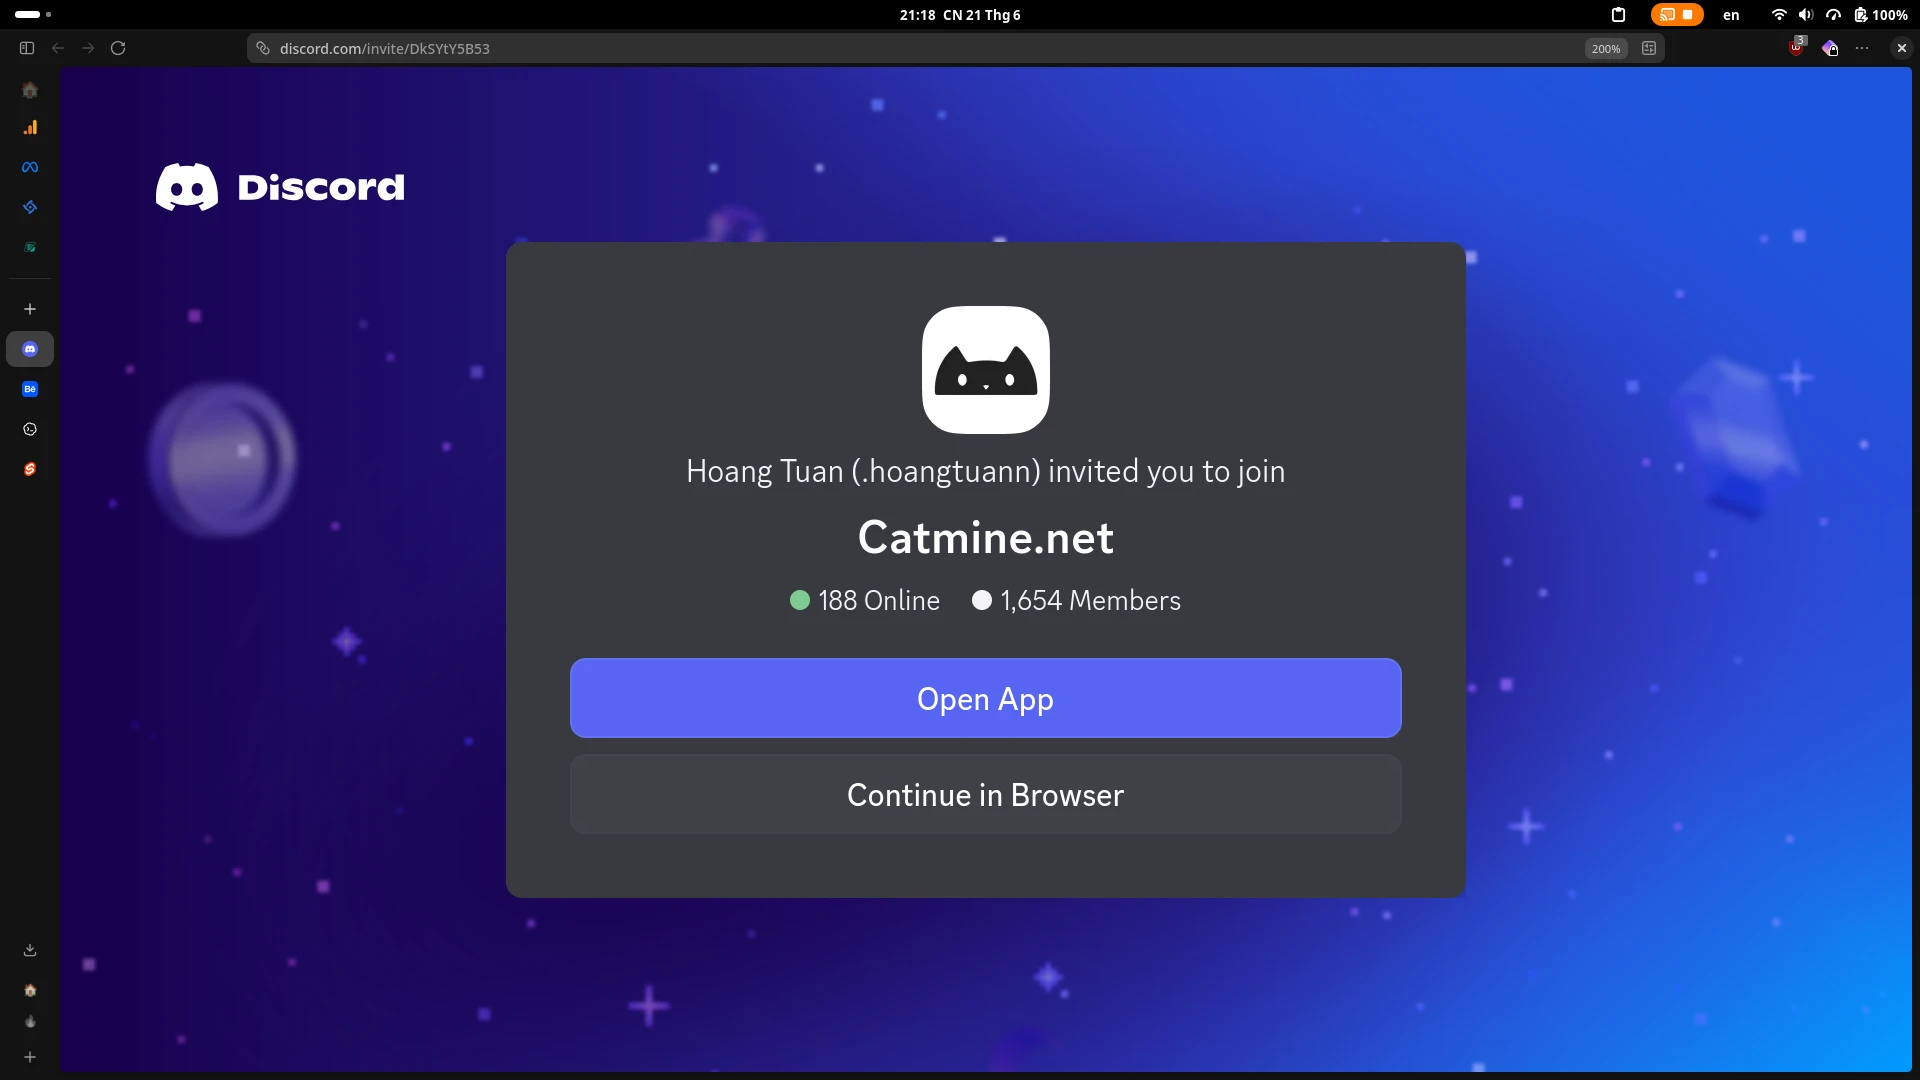This screenshot has height=1080, width=1920.
Task: Open the site settings icon beside zoom level
Action: (1649, 48)
